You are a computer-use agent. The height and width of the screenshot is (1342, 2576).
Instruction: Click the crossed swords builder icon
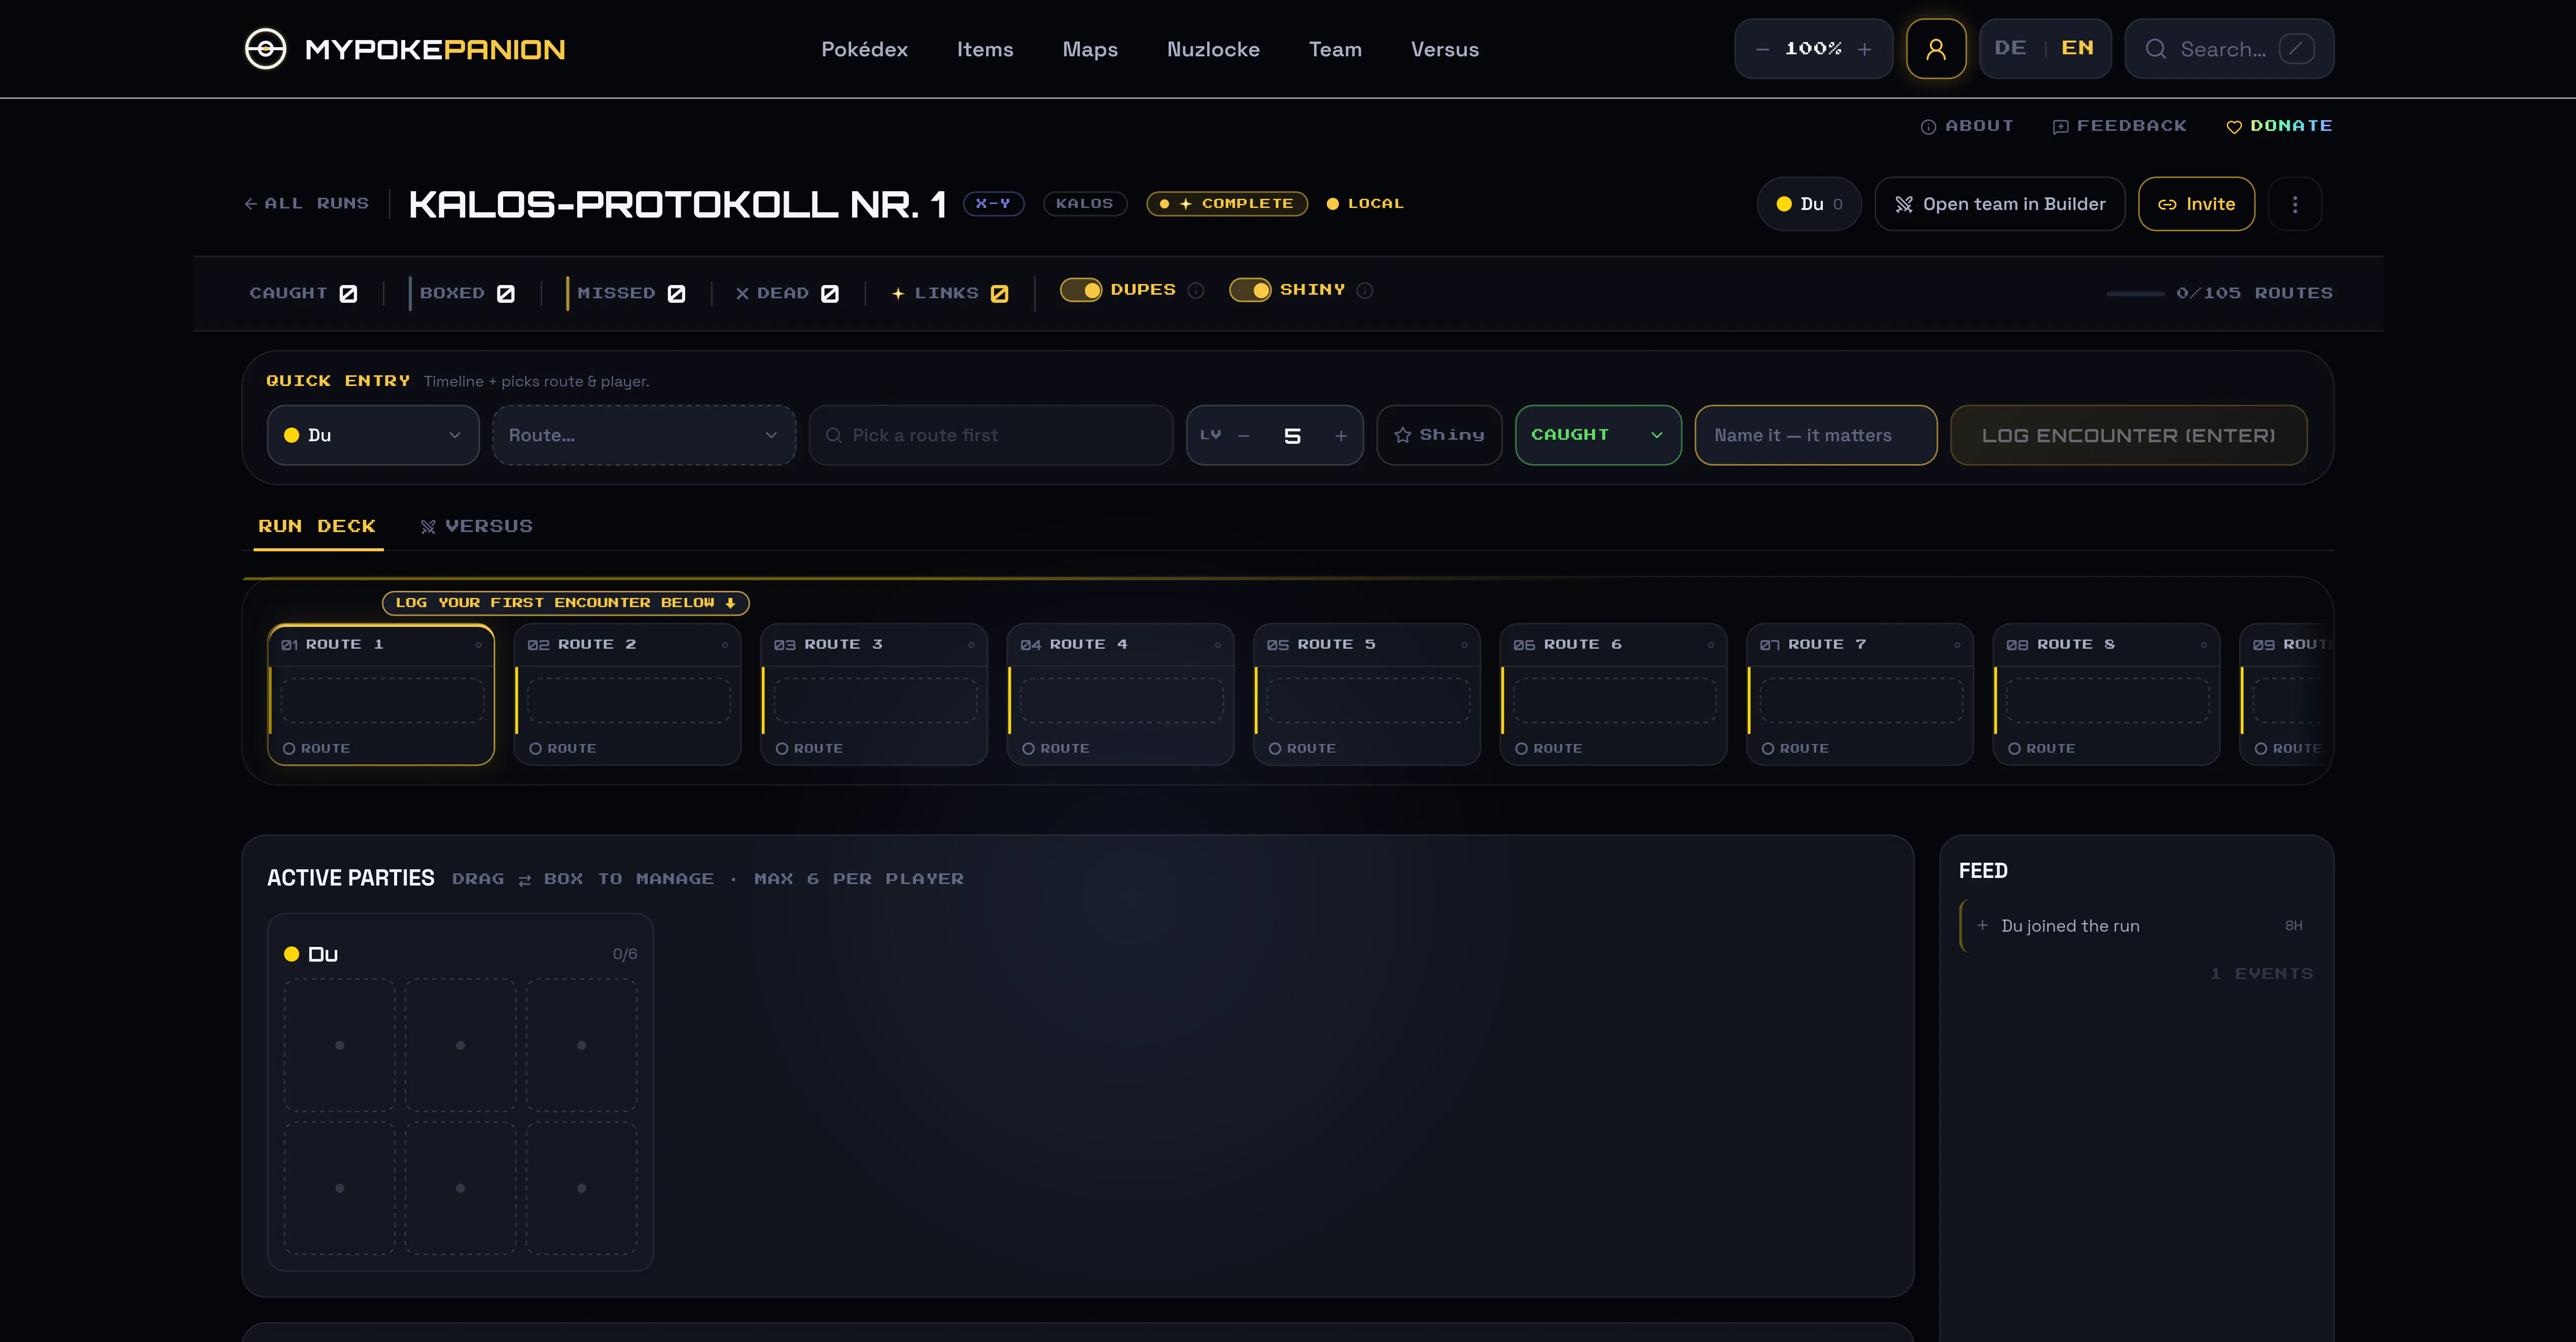pyautogui.click(x=1904, y=204)
